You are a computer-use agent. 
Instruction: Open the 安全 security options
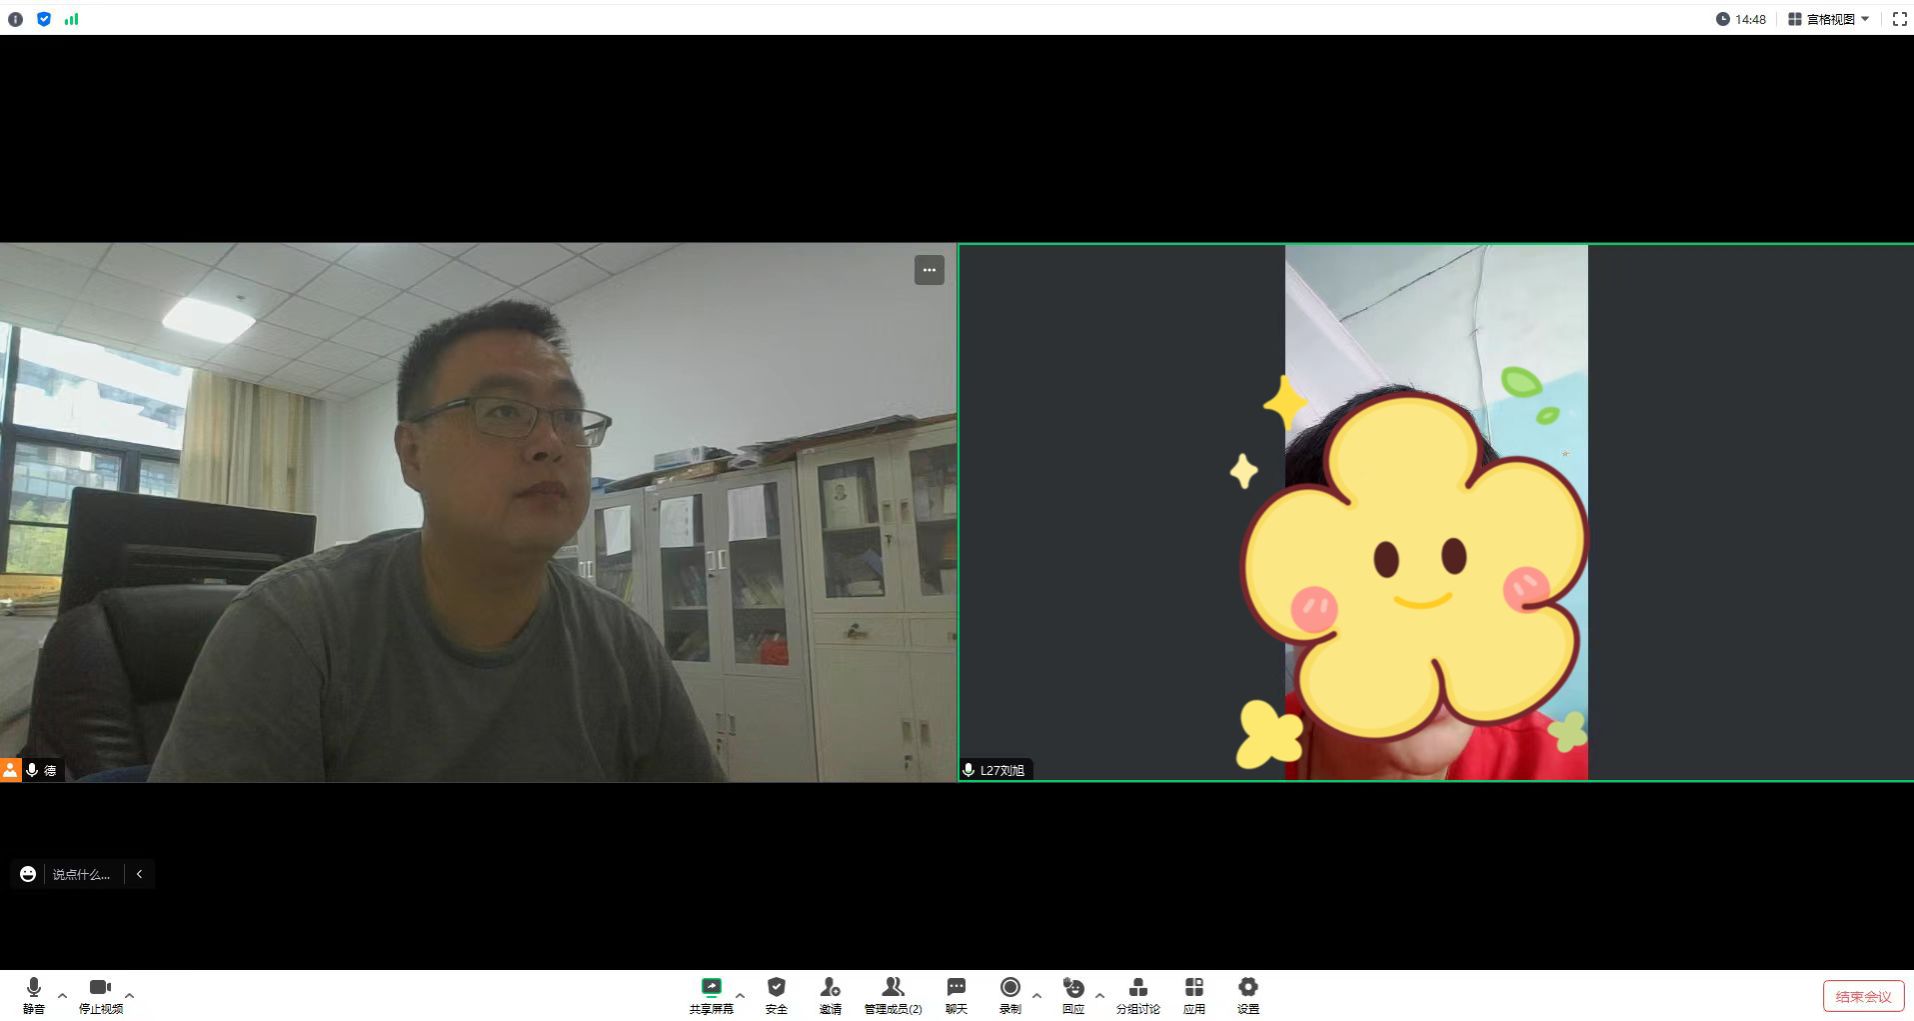point(776,995)
